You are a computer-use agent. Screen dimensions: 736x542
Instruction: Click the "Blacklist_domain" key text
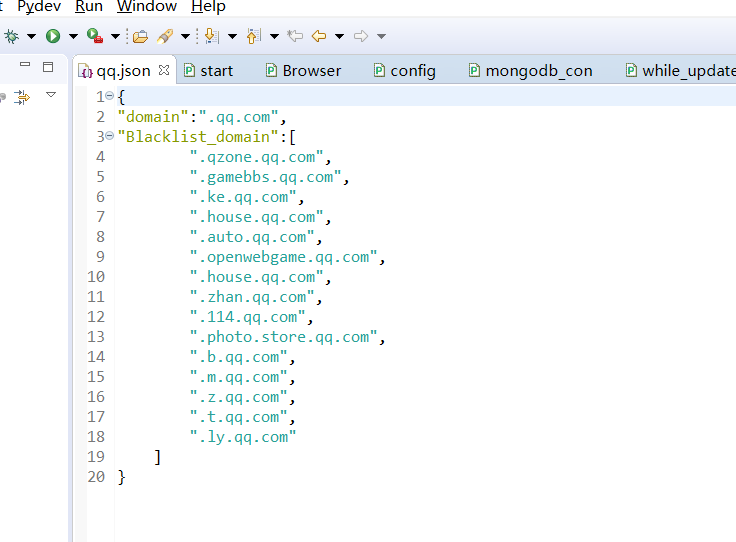click(x=199, y=137)
